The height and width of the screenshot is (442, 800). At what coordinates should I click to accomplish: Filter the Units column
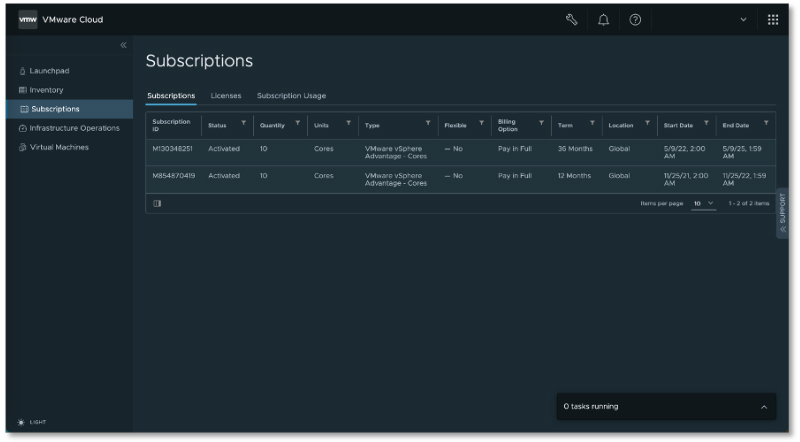pos(348,123)
